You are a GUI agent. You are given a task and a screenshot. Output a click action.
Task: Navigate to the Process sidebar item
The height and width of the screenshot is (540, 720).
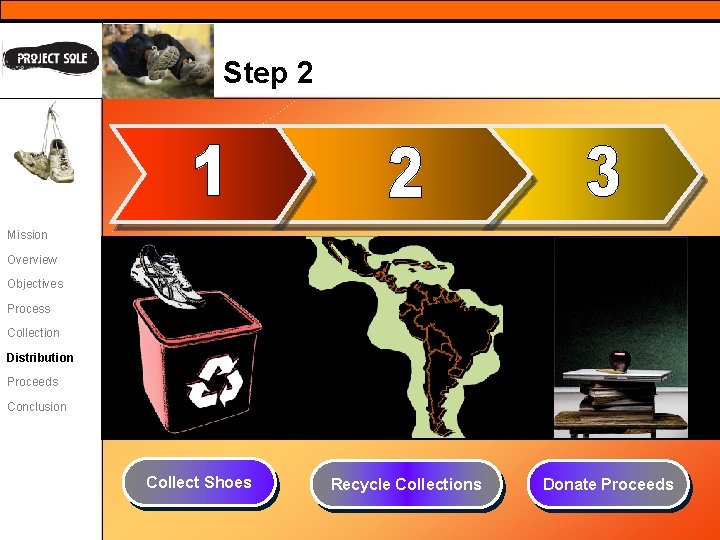coord(28,309)
